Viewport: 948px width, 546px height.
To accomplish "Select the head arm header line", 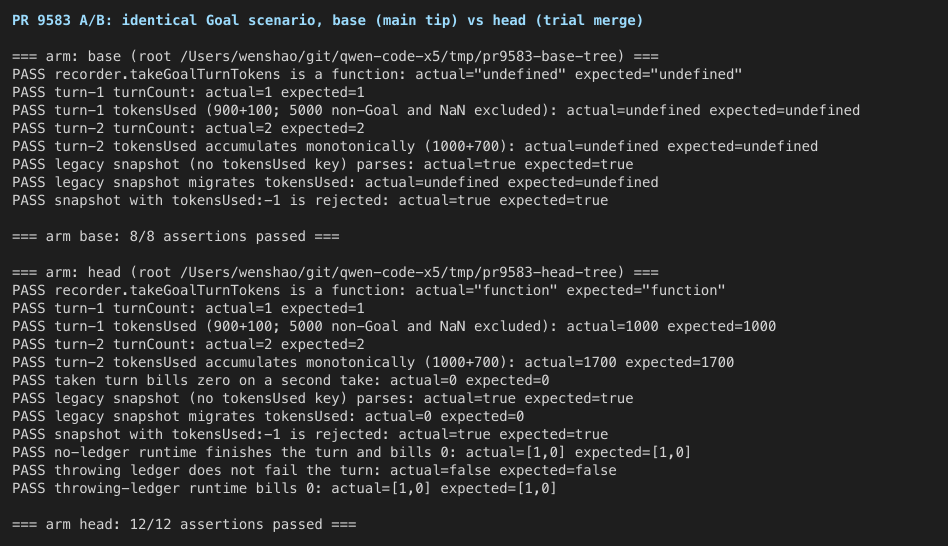I will 335,273.
